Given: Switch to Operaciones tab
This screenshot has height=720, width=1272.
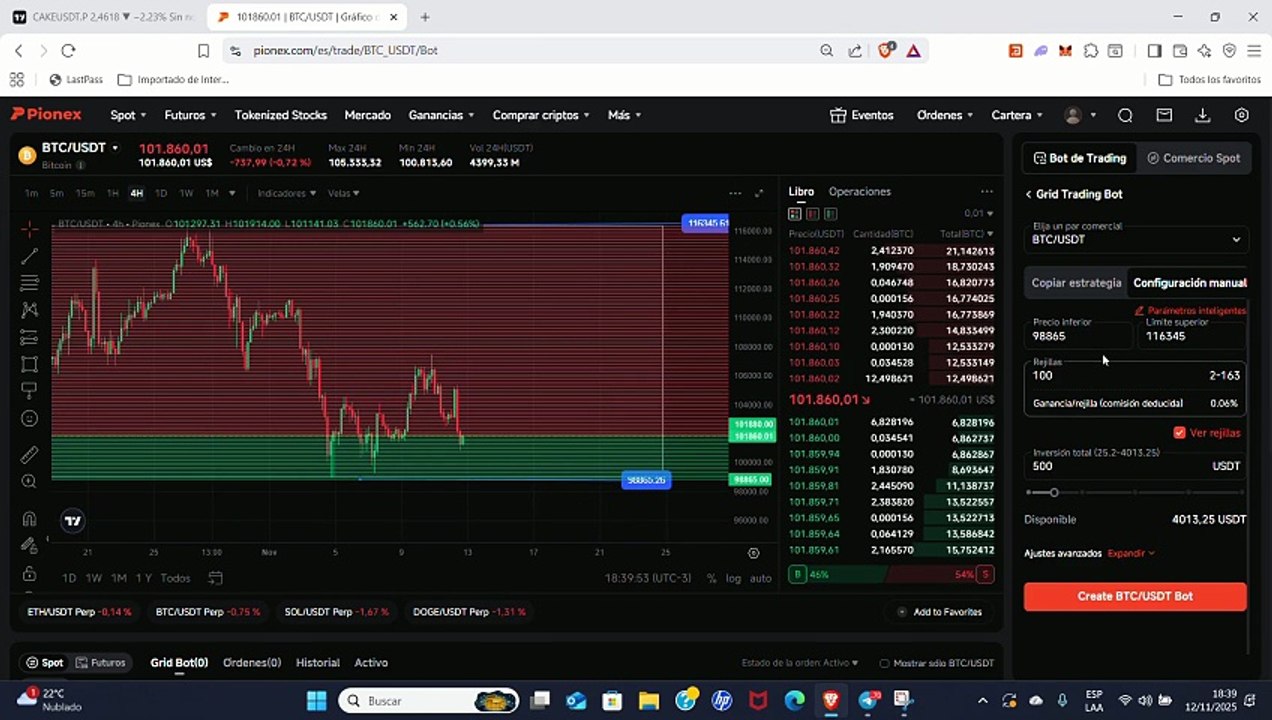Looking at the screenshot, I should 859,191.
